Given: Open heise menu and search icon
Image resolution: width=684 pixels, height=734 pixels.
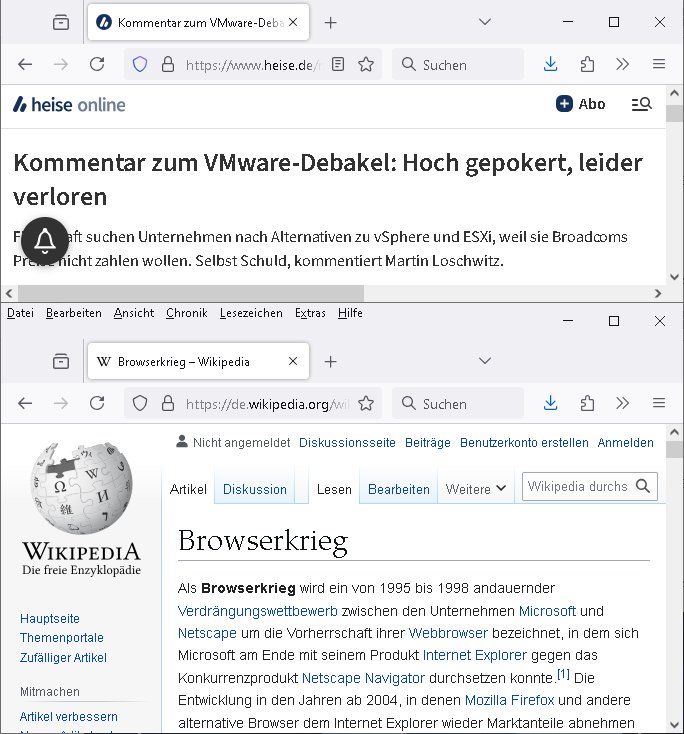Looking at the screenshot, I should (641, 104).
